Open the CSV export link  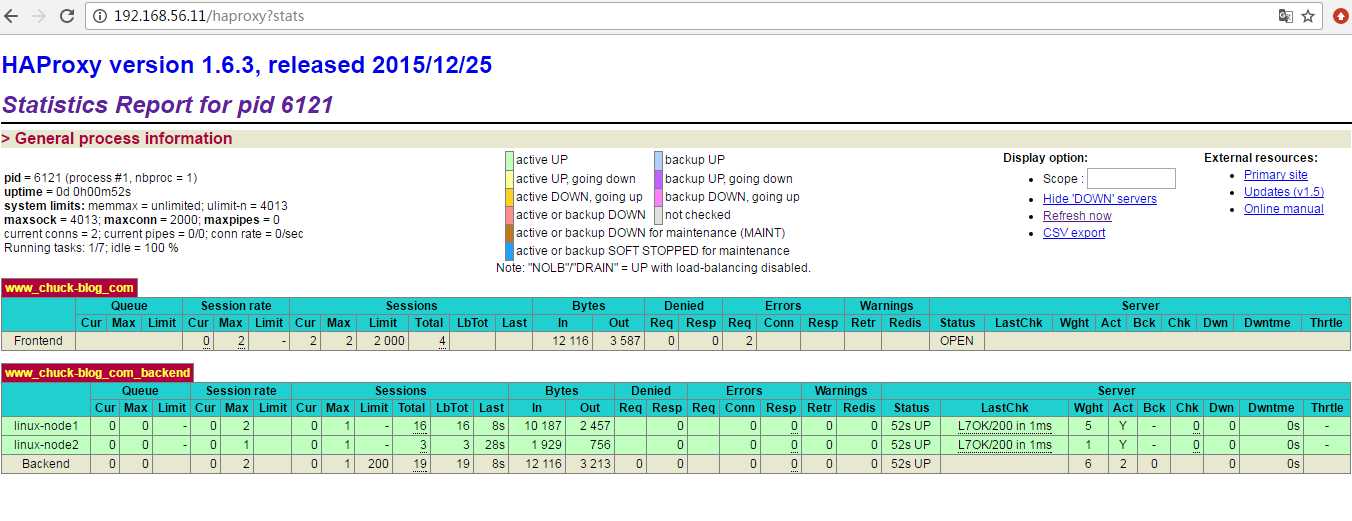coord(1074,233)
